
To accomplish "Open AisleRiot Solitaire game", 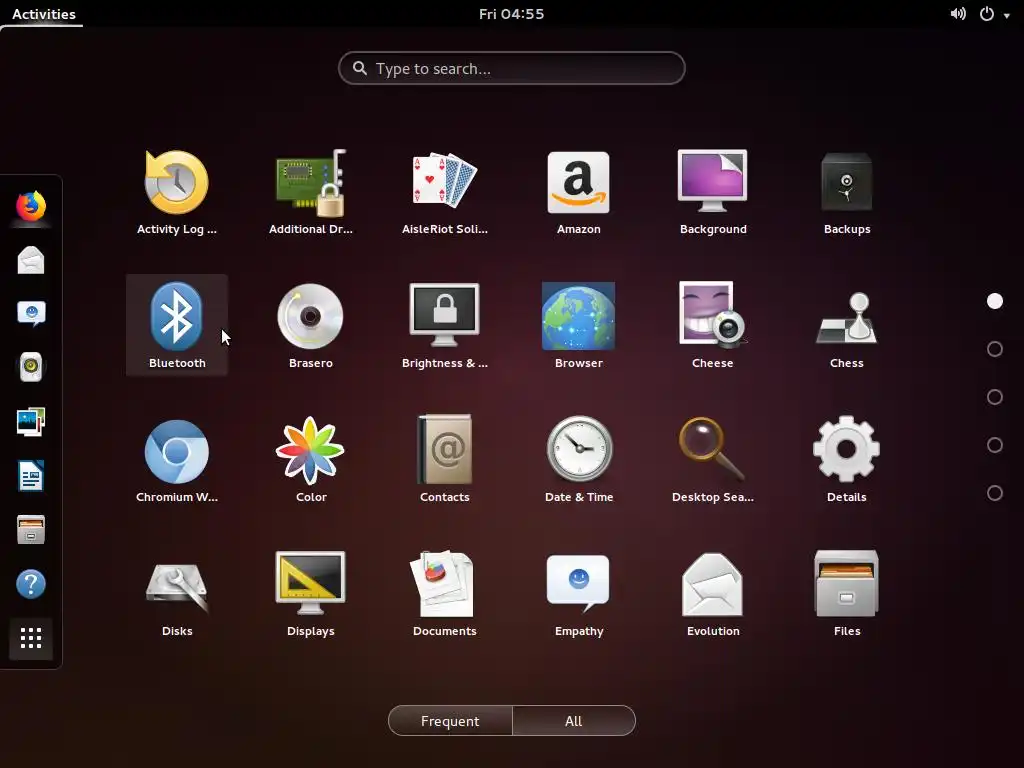I will (445, 192).
